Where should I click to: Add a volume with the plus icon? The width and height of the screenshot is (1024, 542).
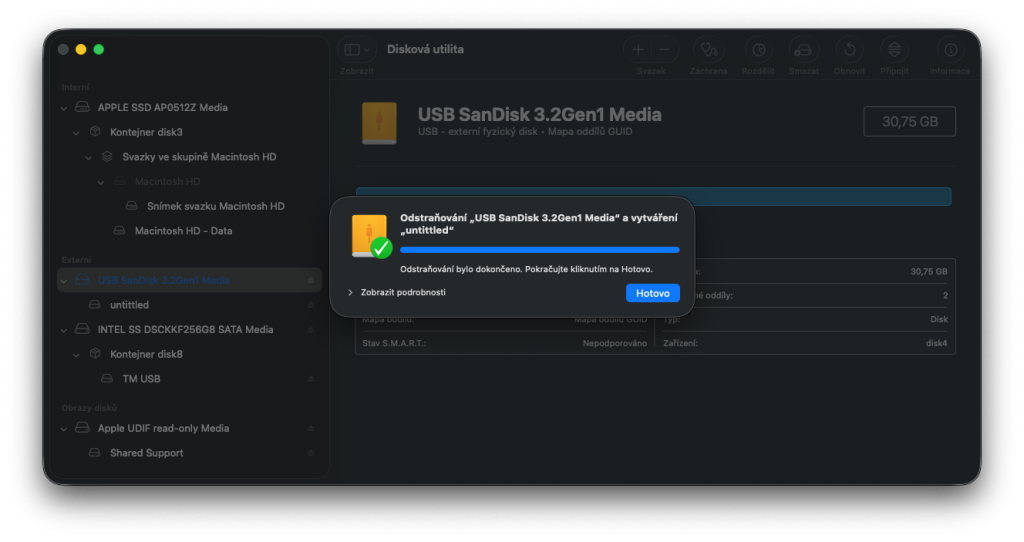639,50
